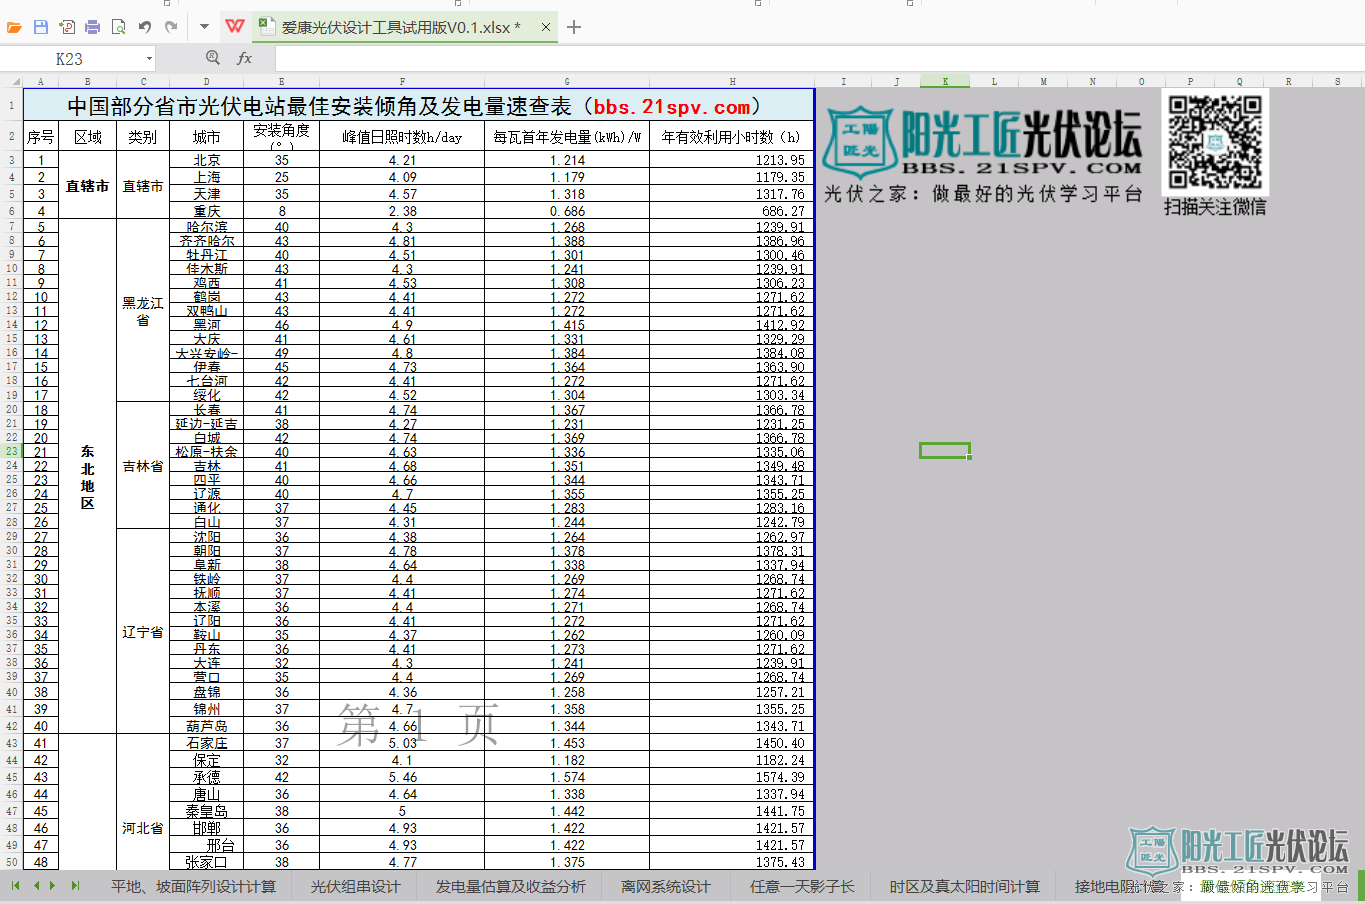
Task: Open Print Preview from the toolbar
Action: [x=118, y=27]
